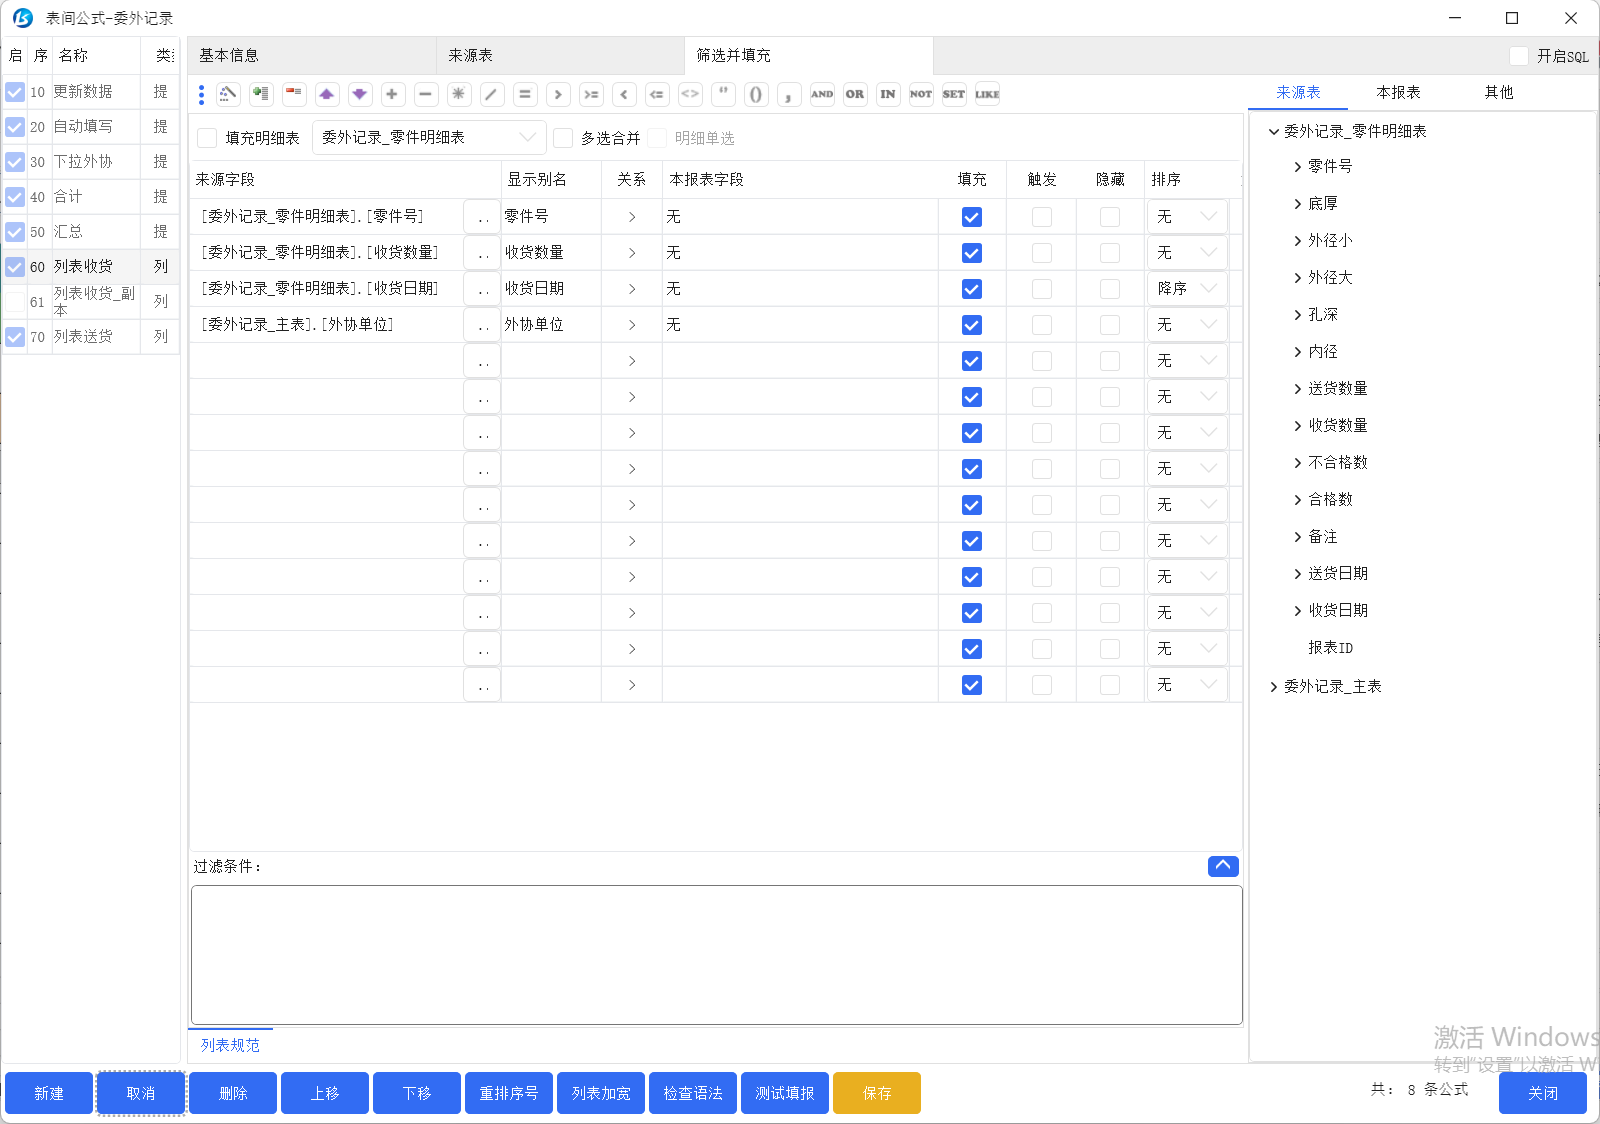Click the purple move-up arrow icon

click(x=326, y=94)
